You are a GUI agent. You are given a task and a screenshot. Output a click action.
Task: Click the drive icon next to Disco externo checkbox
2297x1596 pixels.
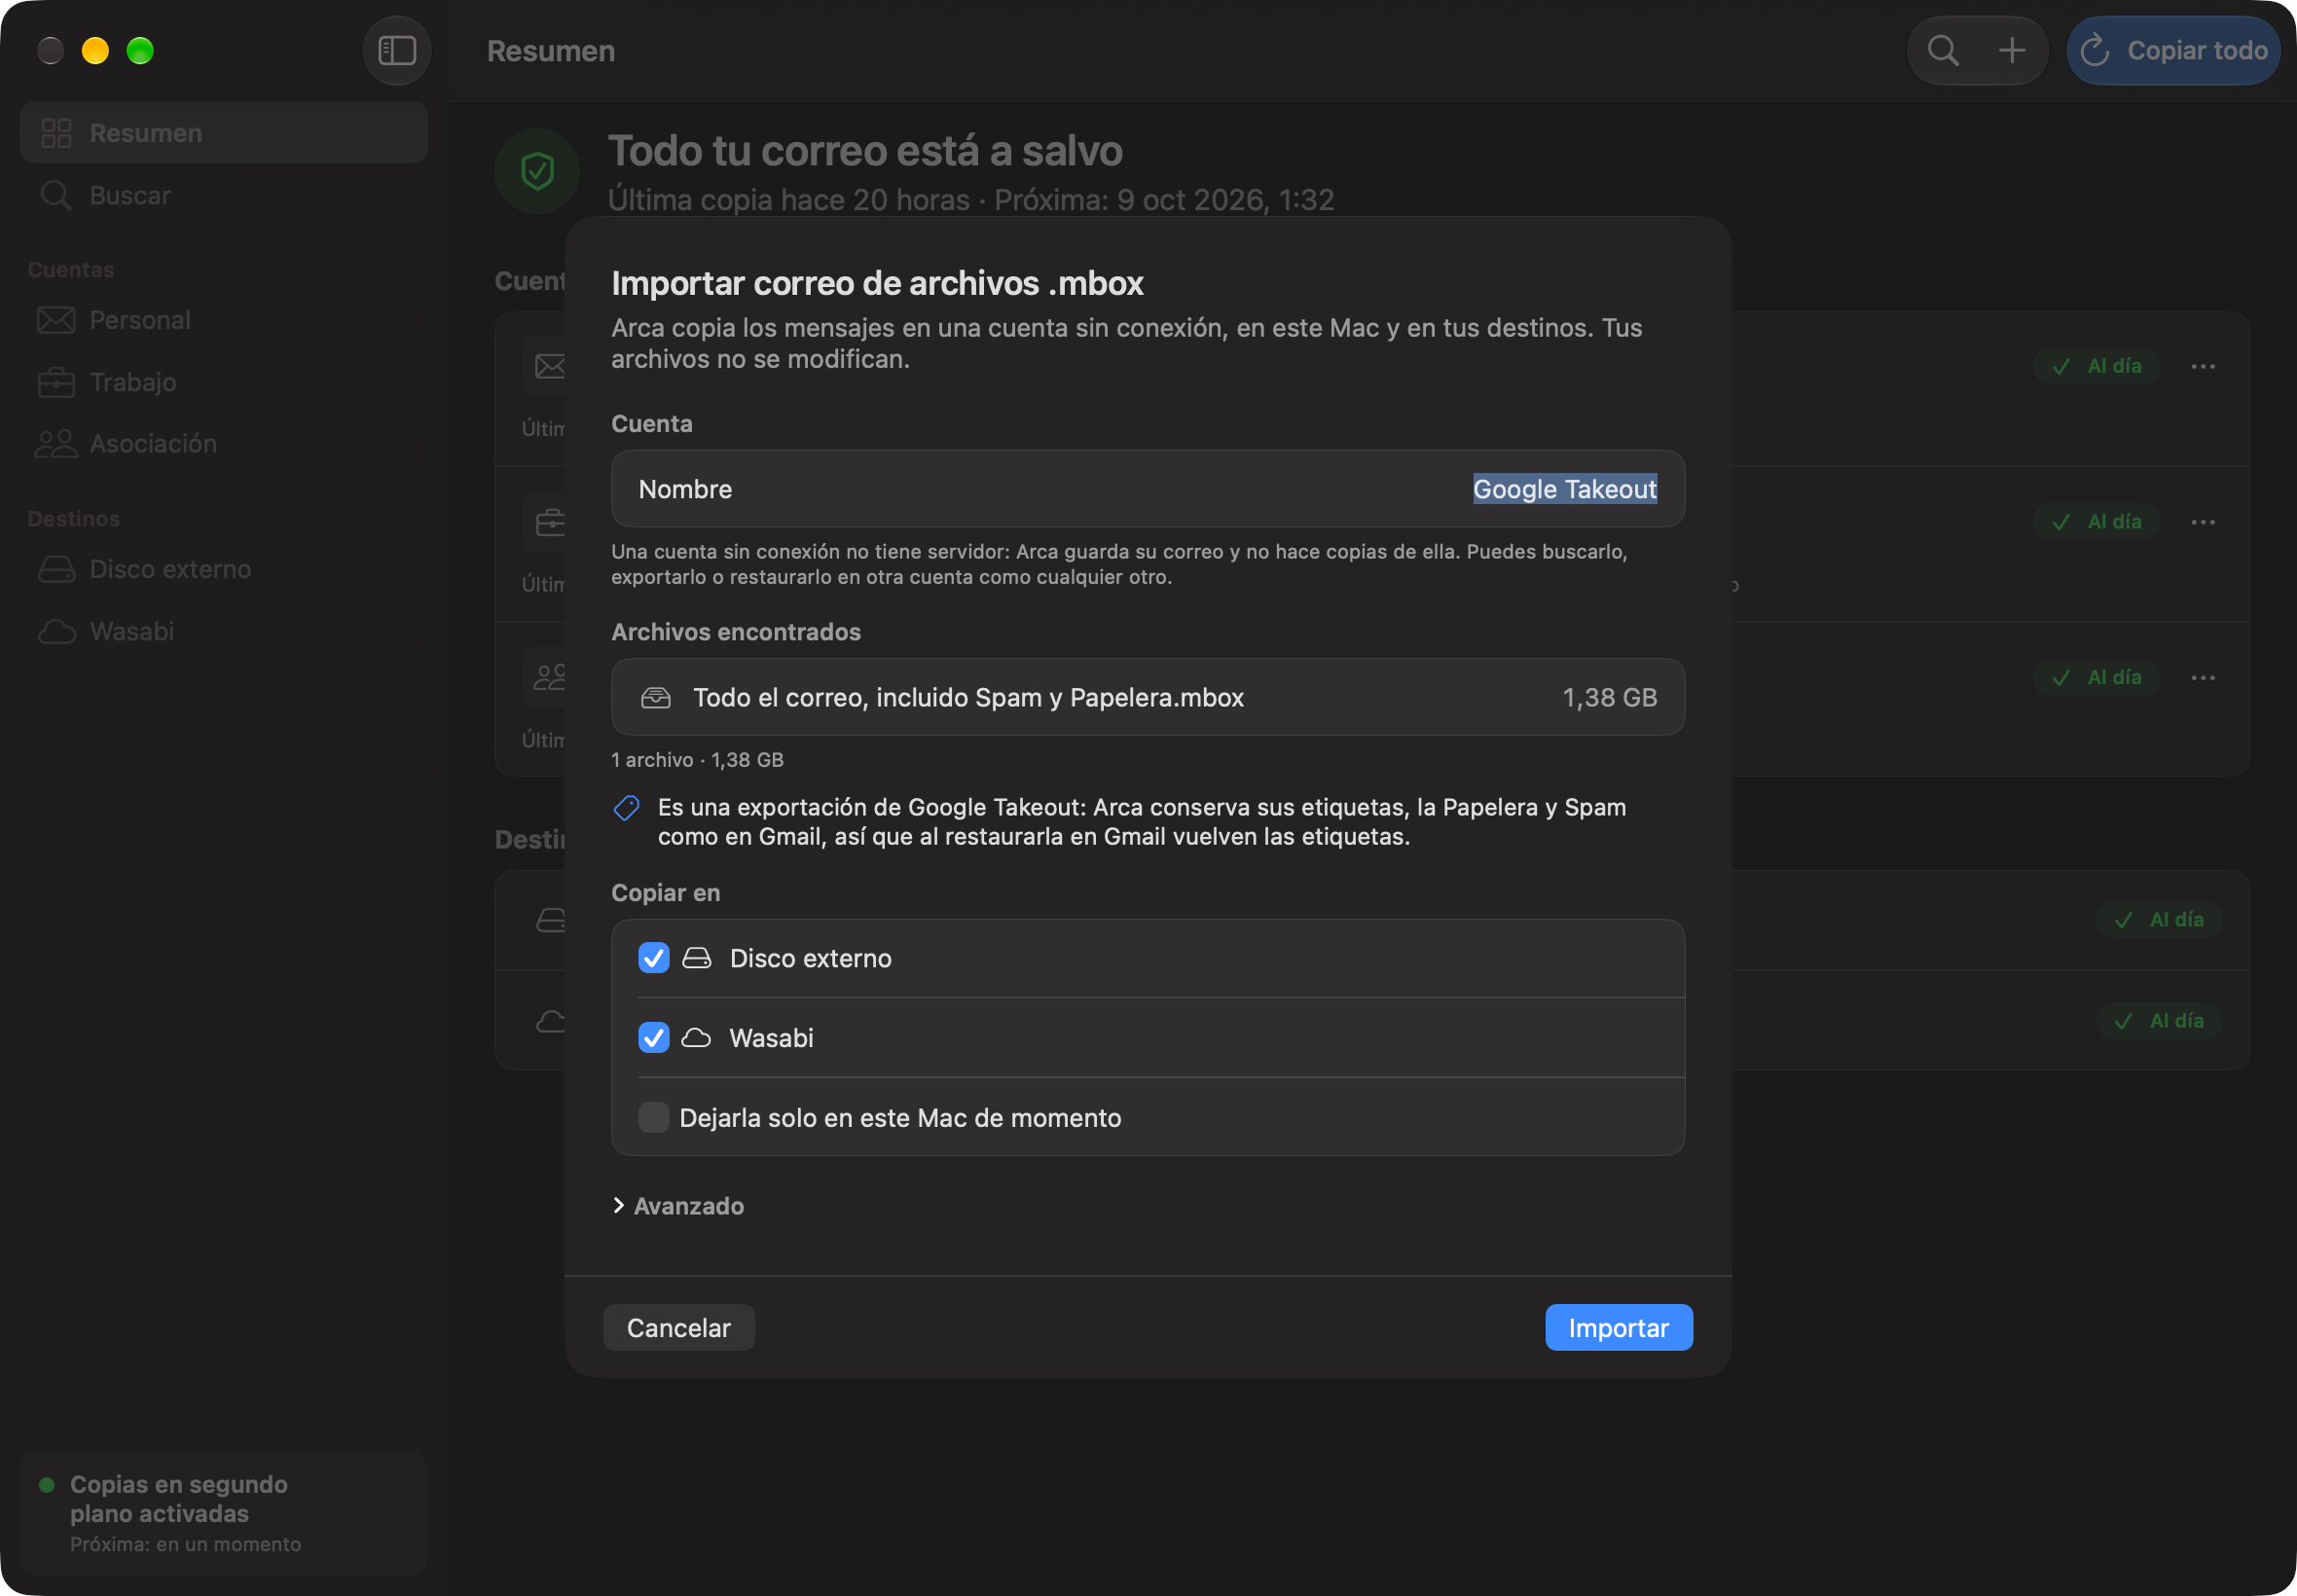pos(697,958)
